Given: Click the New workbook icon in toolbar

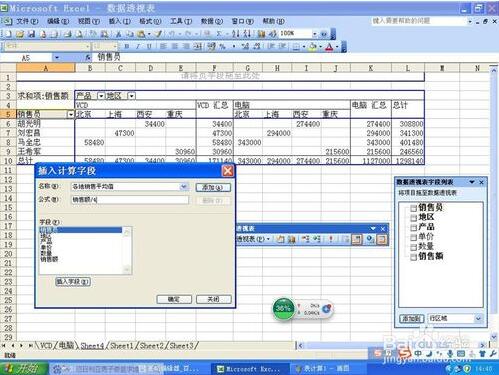Looking at the screenshot, I should (x=8, y=34).
